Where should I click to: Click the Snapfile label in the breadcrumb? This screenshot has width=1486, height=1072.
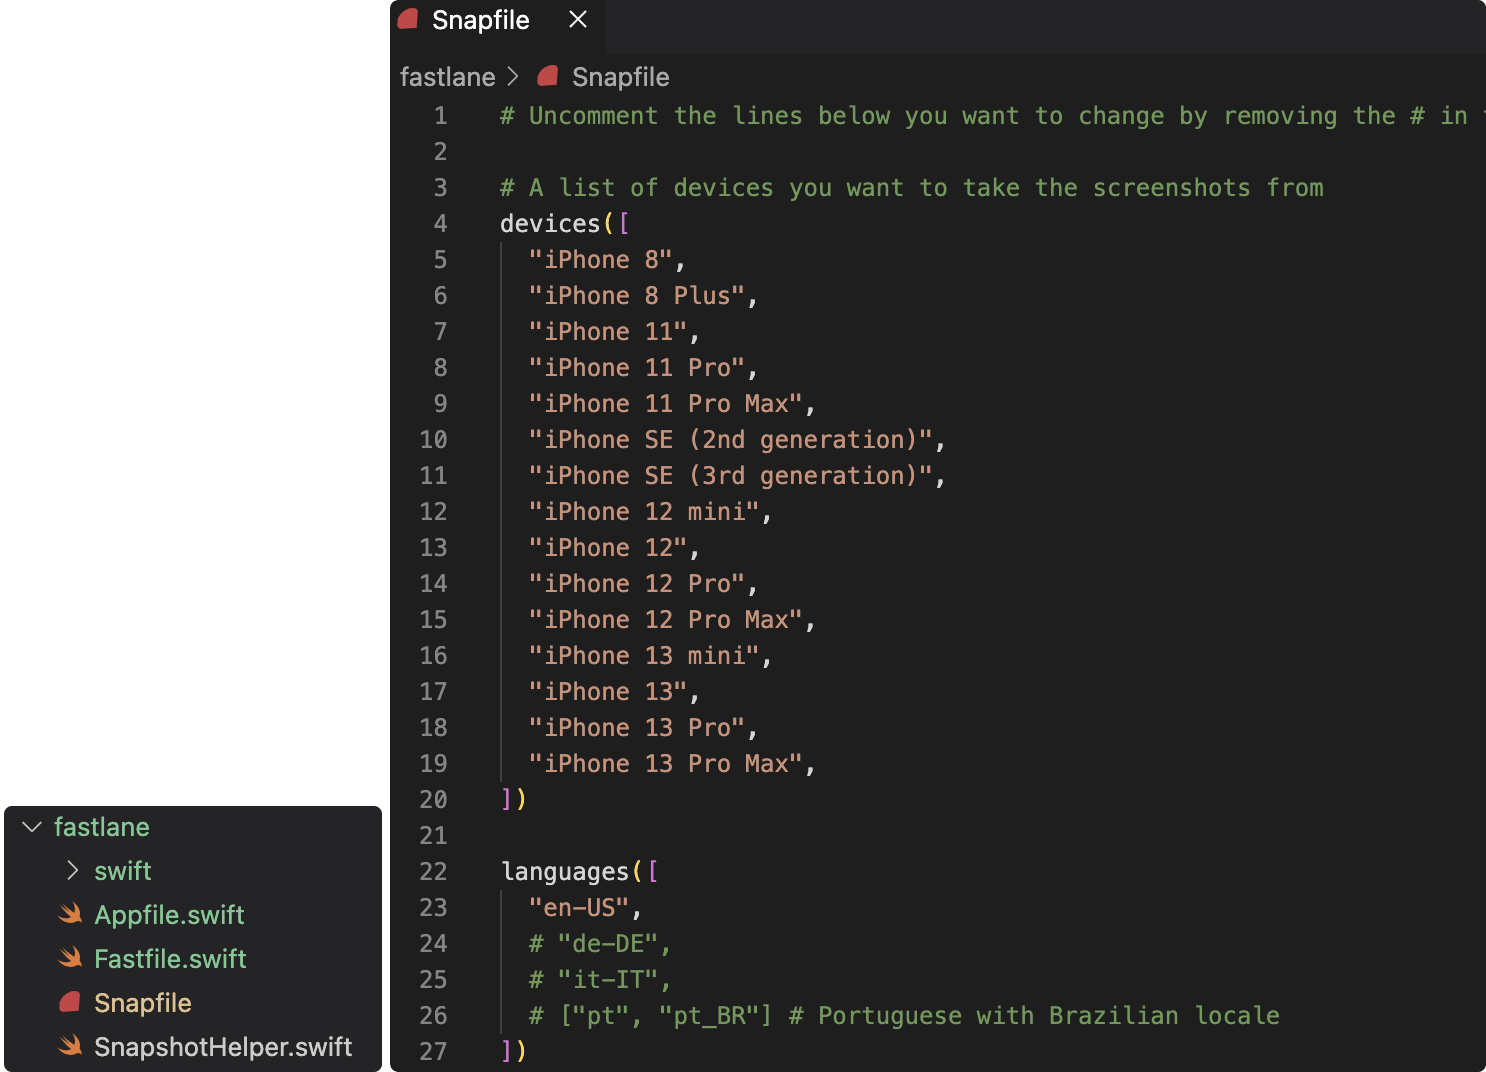[x=620, y=77]
